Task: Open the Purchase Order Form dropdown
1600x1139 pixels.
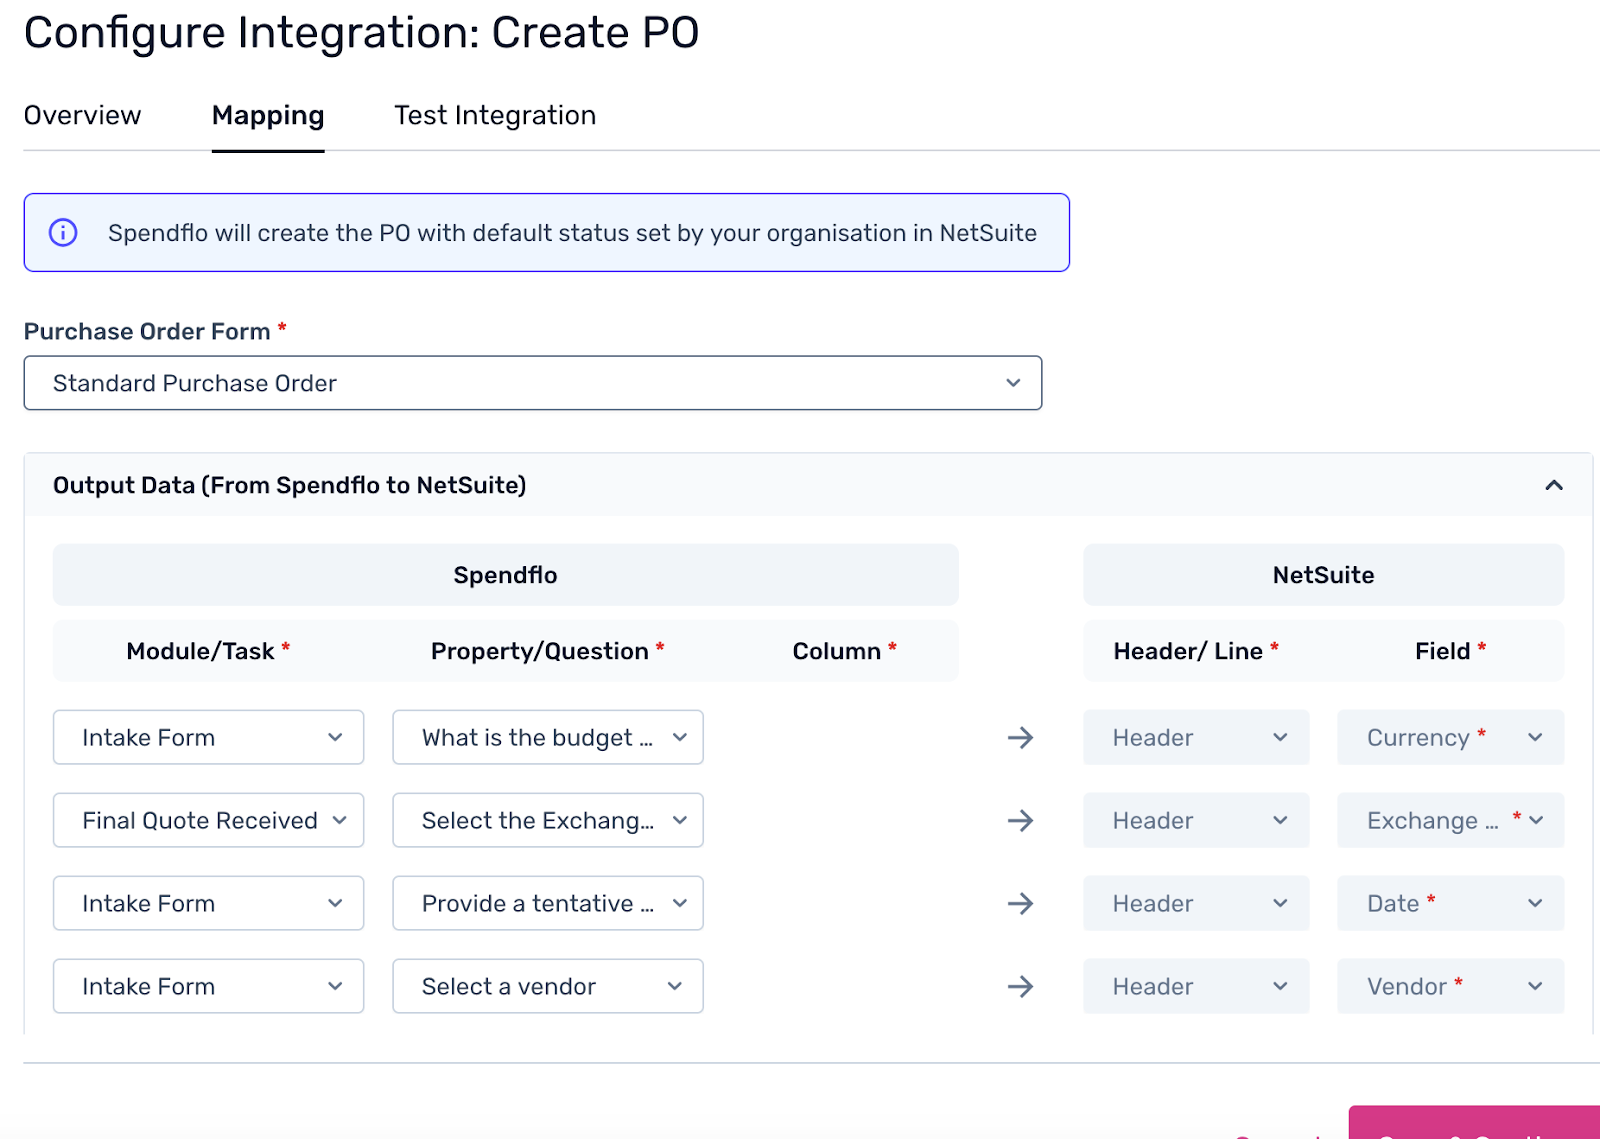Action: tap(532, 383)
